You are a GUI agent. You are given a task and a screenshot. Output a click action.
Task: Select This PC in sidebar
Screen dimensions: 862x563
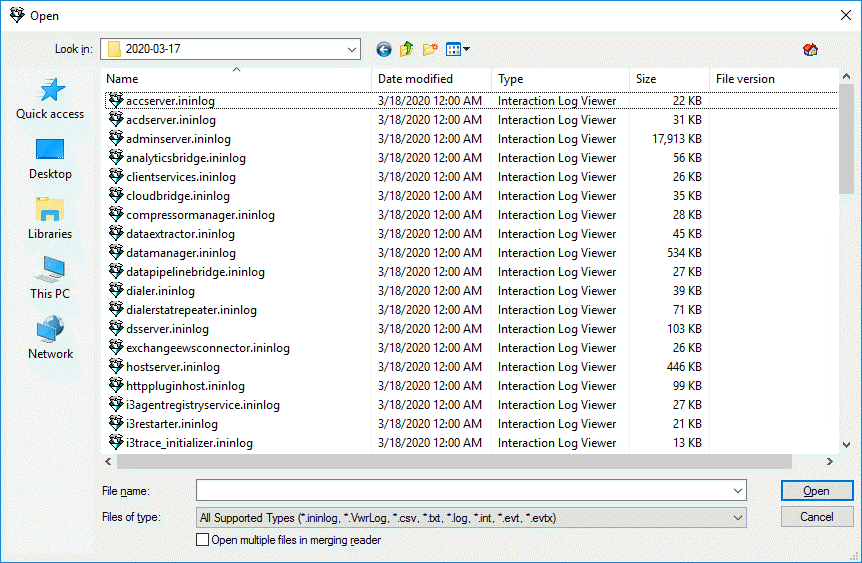pyautogui.click(x=50, y=279)
